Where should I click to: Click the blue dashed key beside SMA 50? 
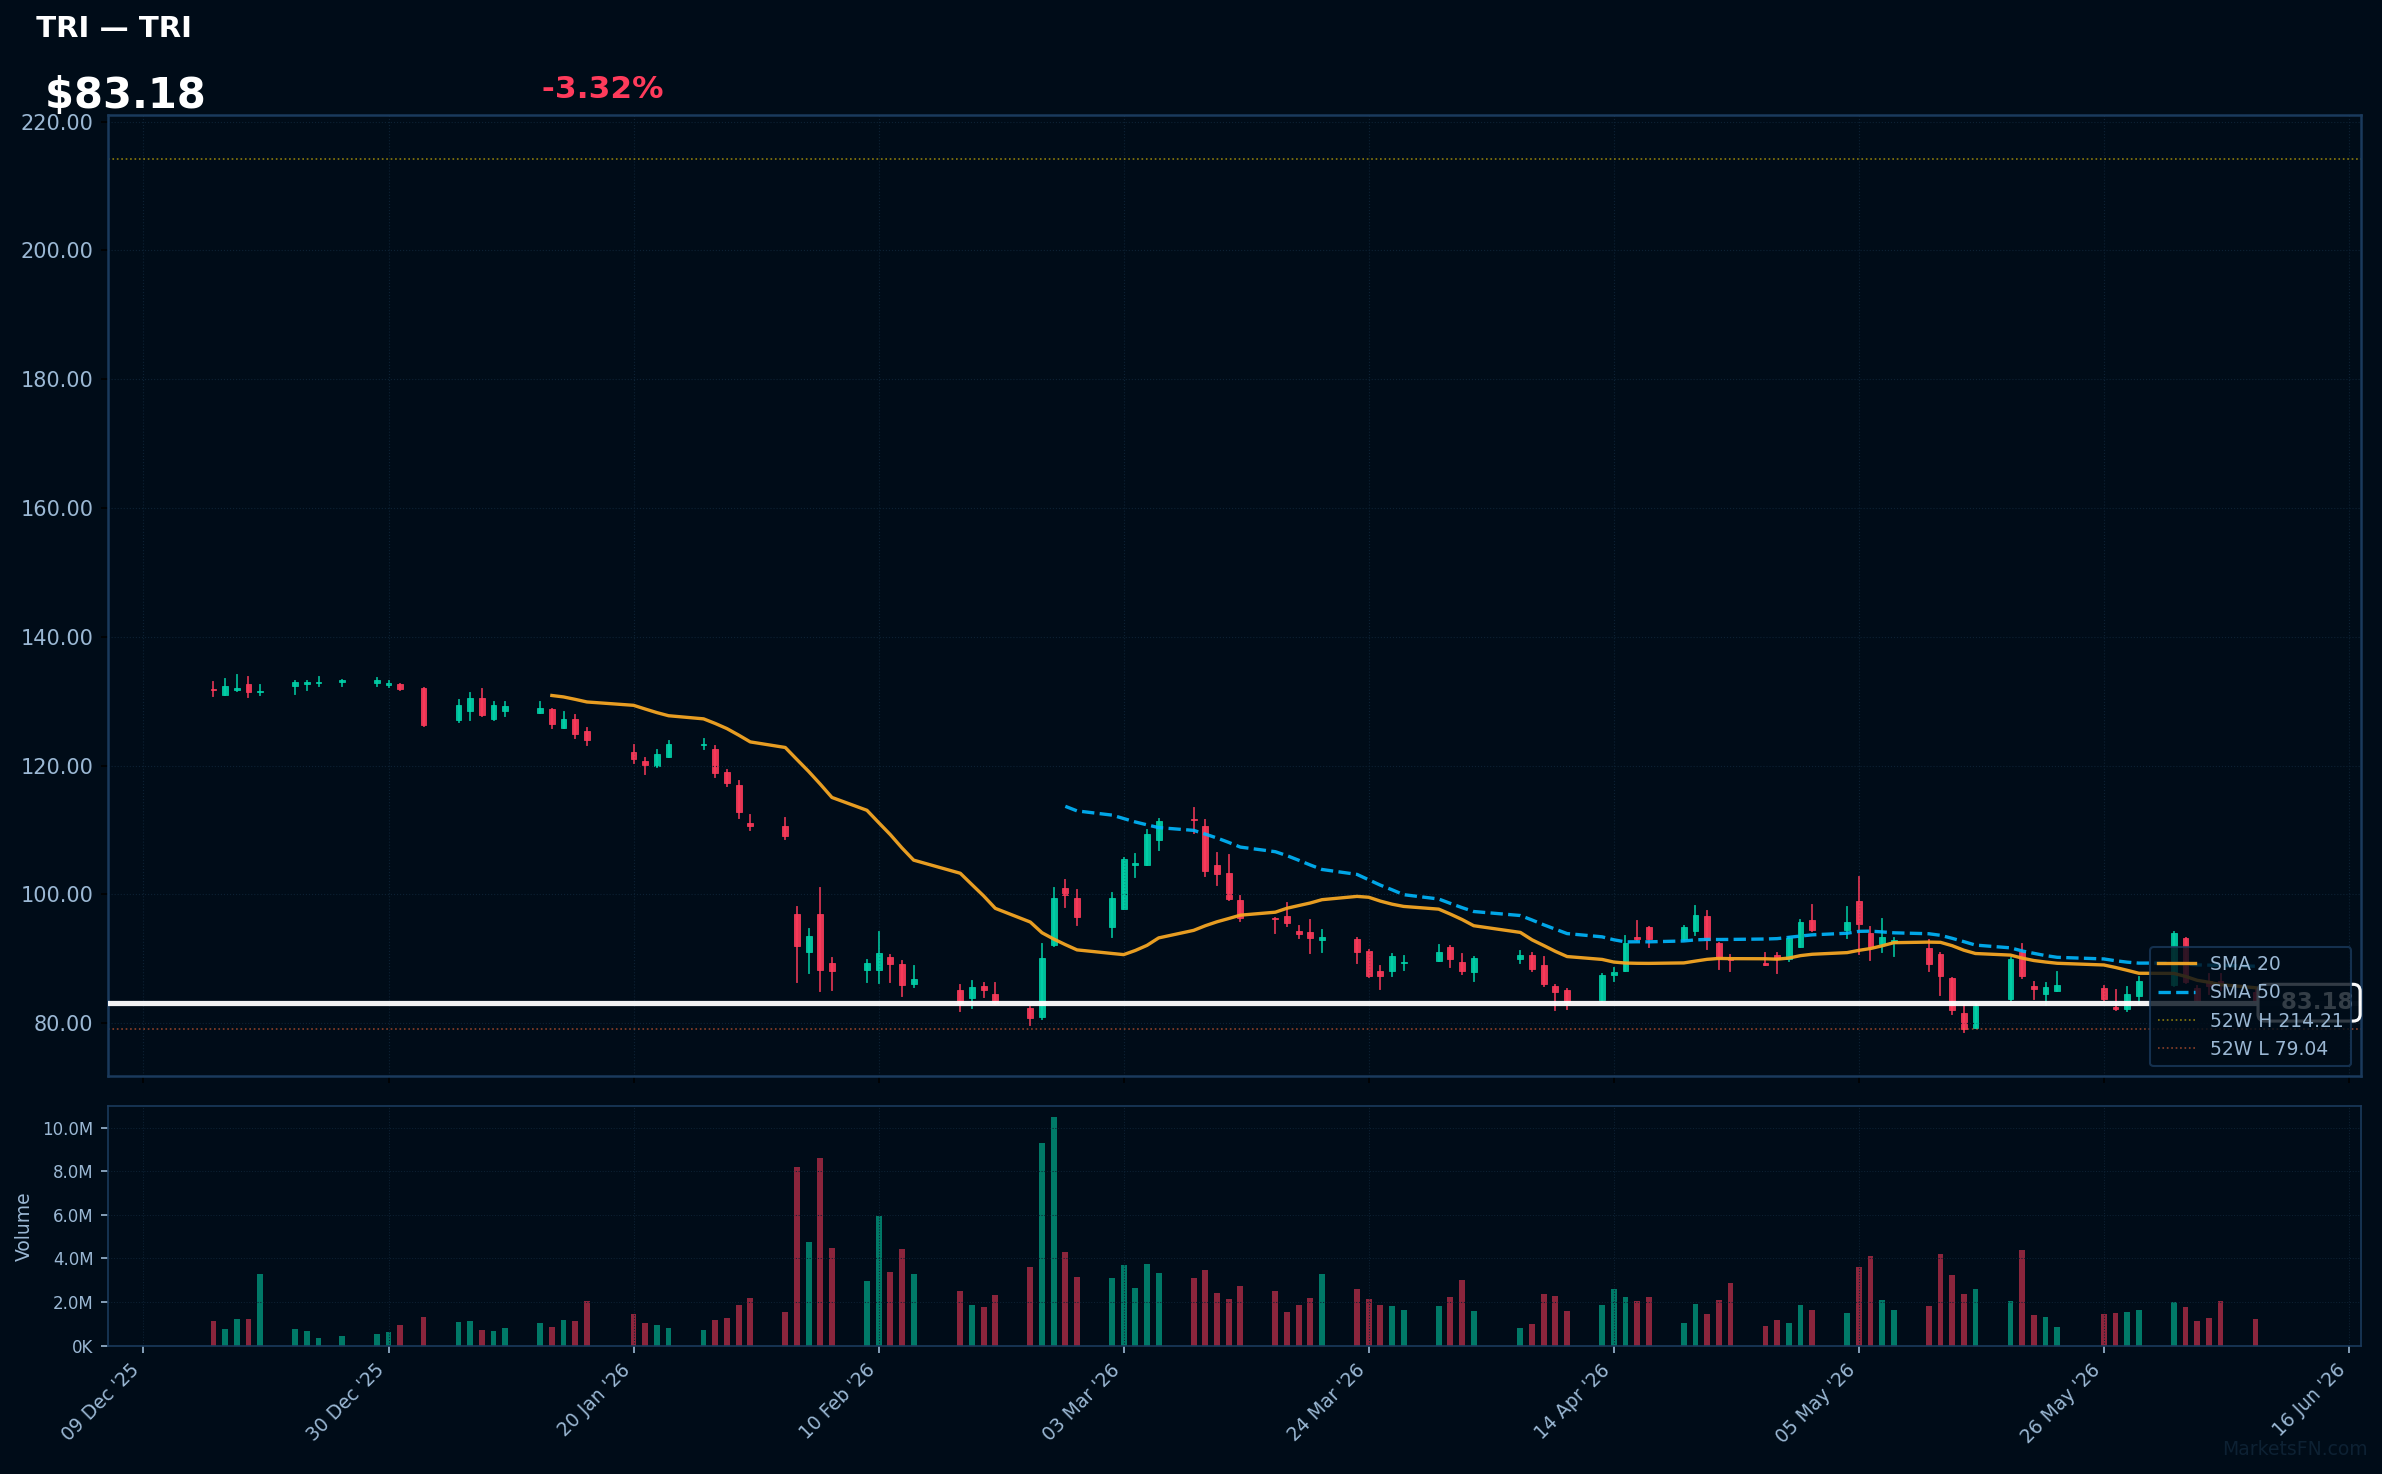(2177, 992)
